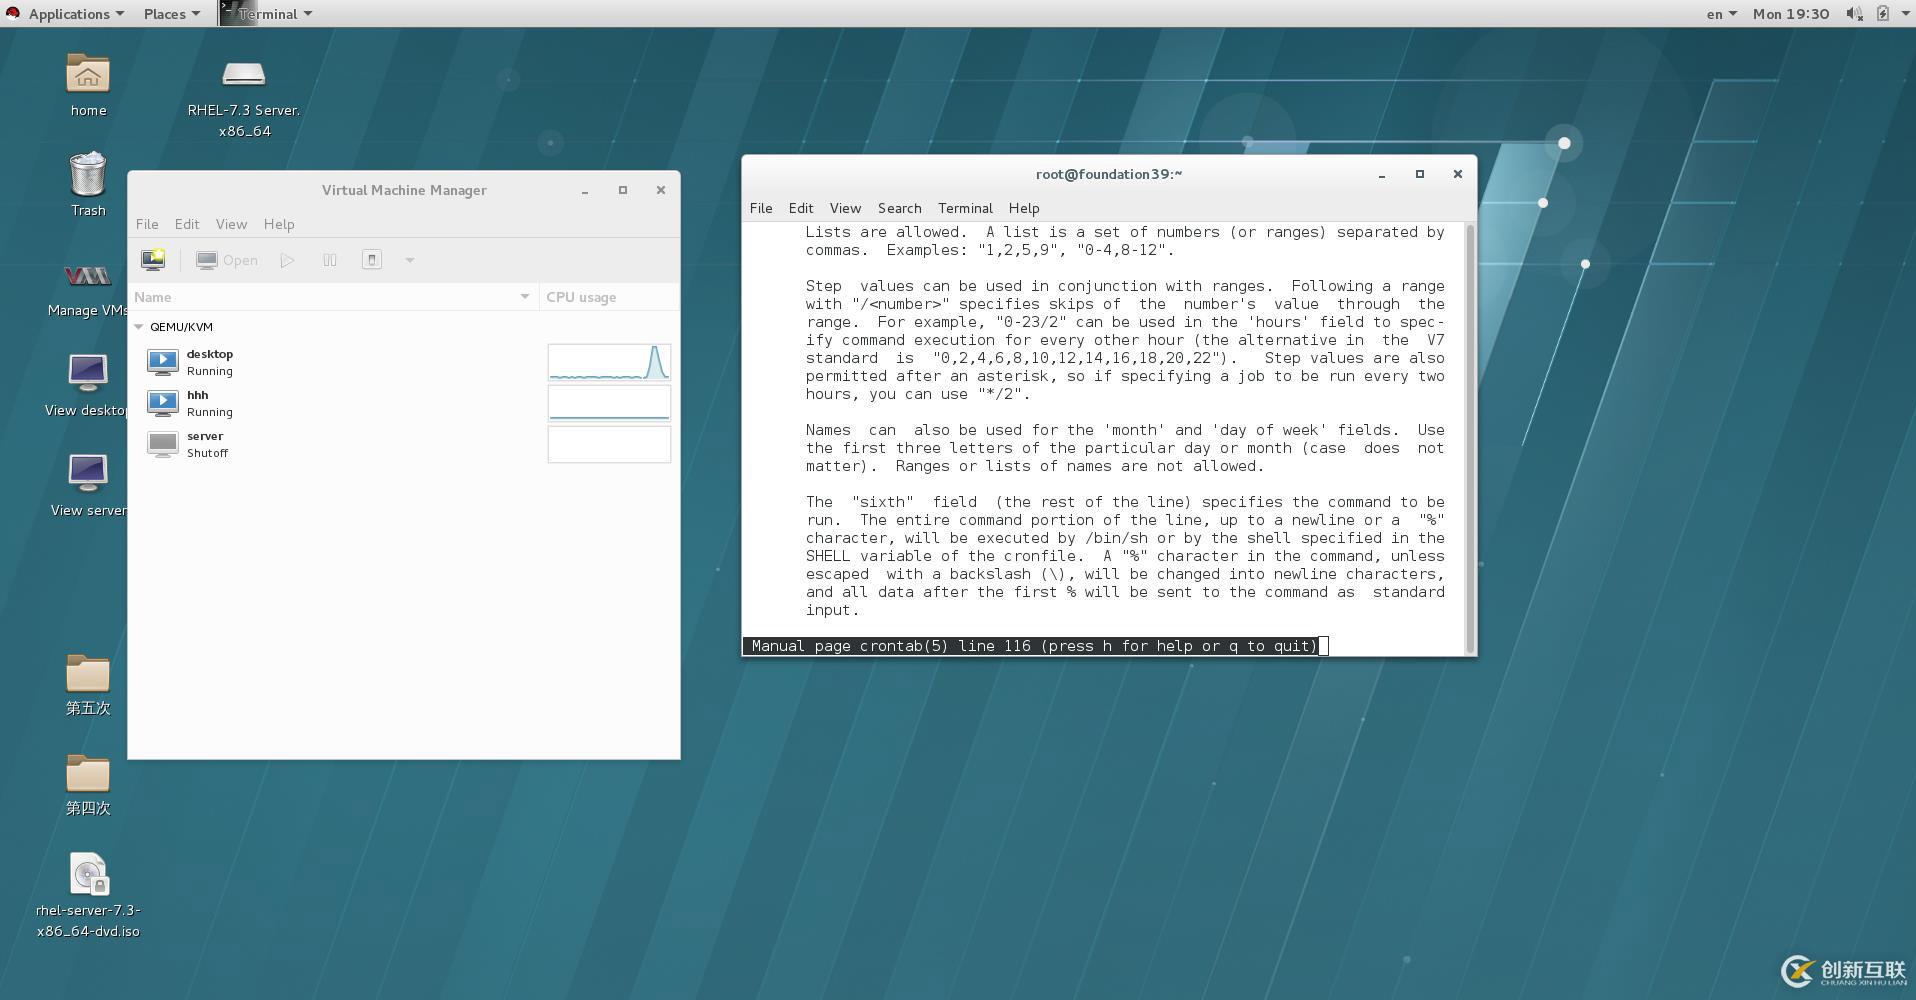Open the Name column sort dropdown arrow

point(524,297)
